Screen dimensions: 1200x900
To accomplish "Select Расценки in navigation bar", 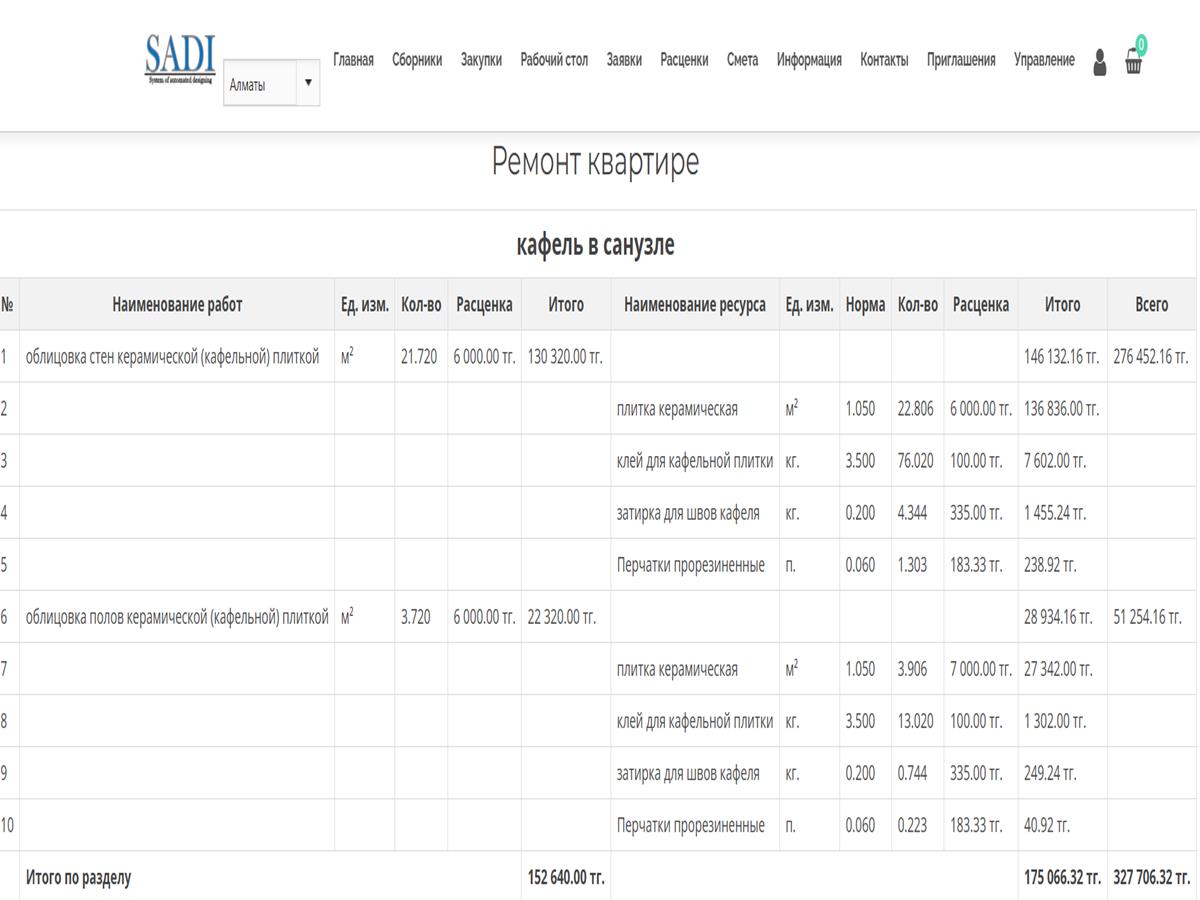I will (x=684, y=60).
